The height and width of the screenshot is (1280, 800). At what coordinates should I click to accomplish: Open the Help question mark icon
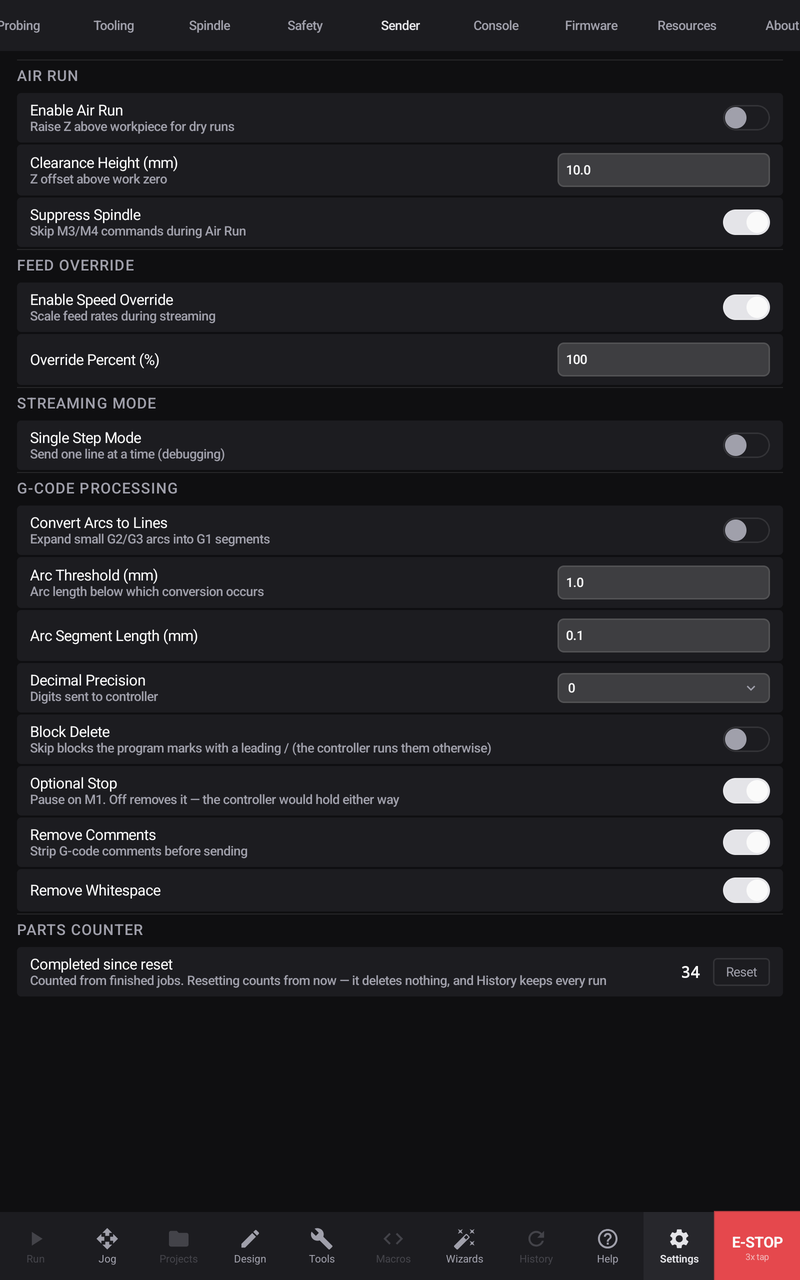607,1238
